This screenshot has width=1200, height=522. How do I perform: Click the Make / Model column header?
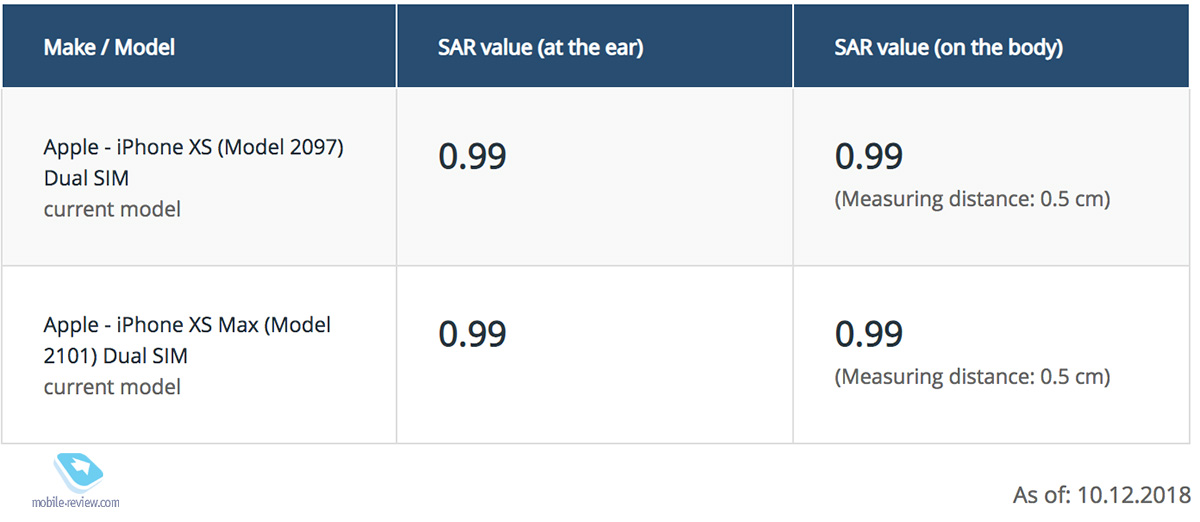pyautogui.click(x=110, y=47)
